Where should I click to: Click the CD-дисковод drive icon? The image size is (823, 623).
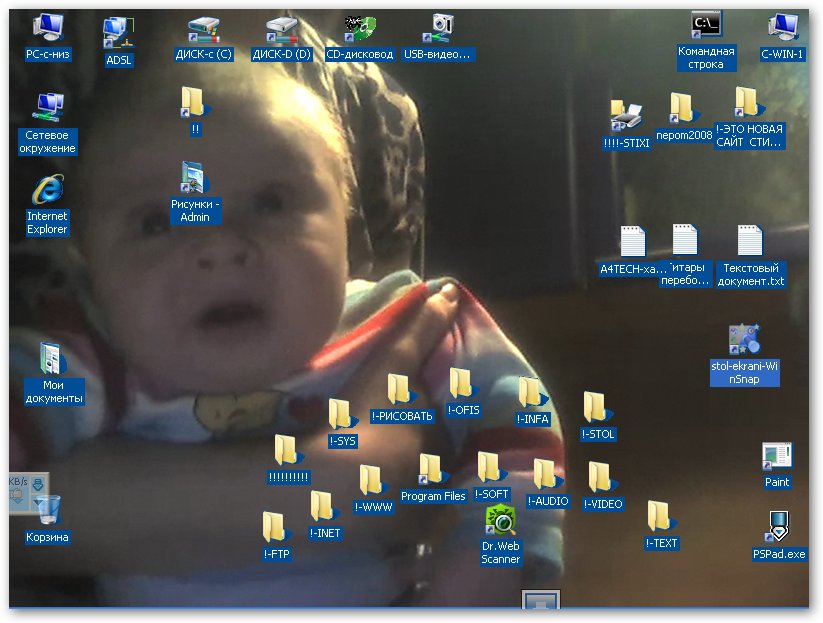[x=359, y=30]
